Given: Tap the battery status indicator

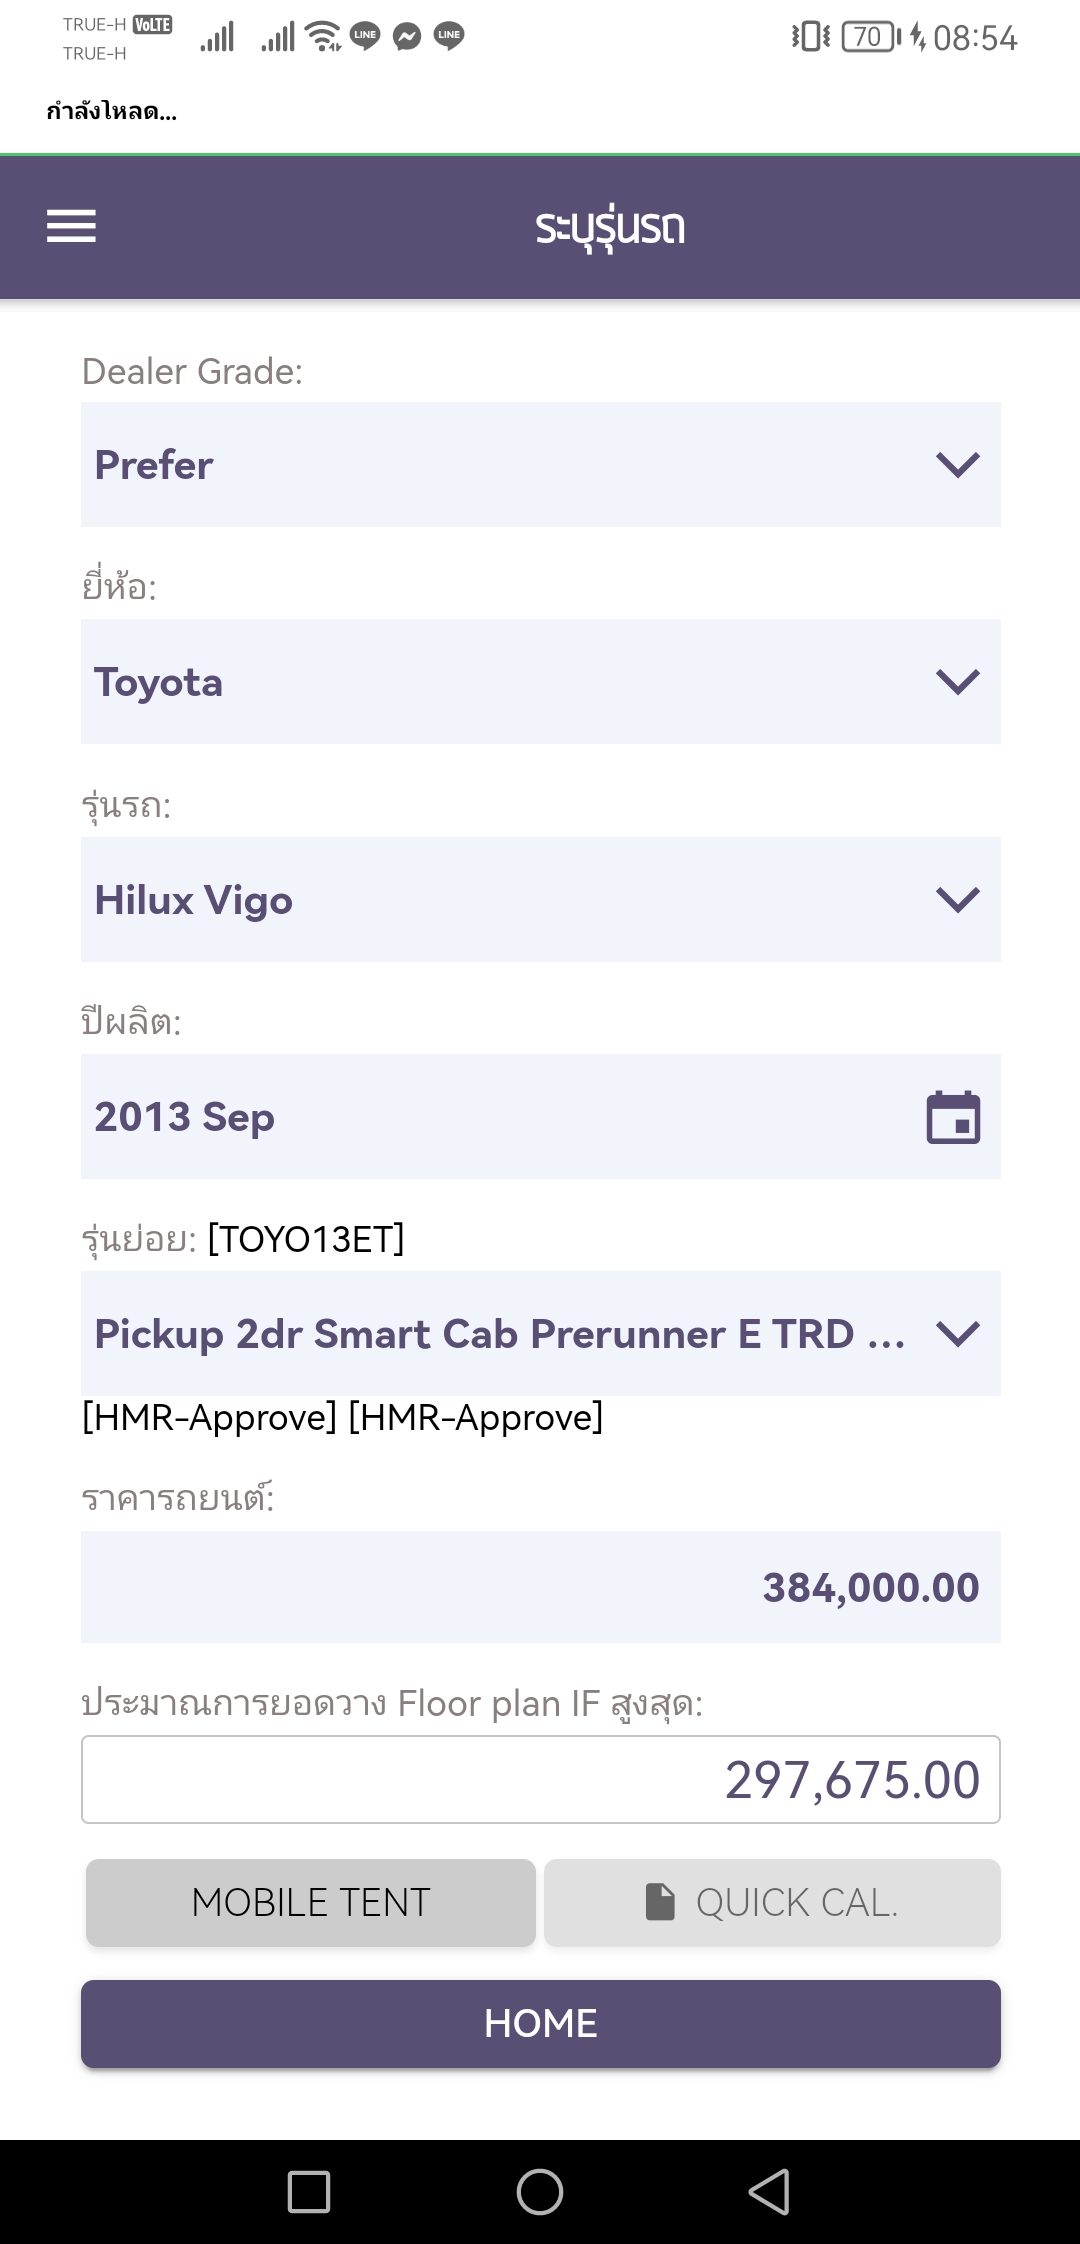Looking at the screenshot, I should pos(868,37).
